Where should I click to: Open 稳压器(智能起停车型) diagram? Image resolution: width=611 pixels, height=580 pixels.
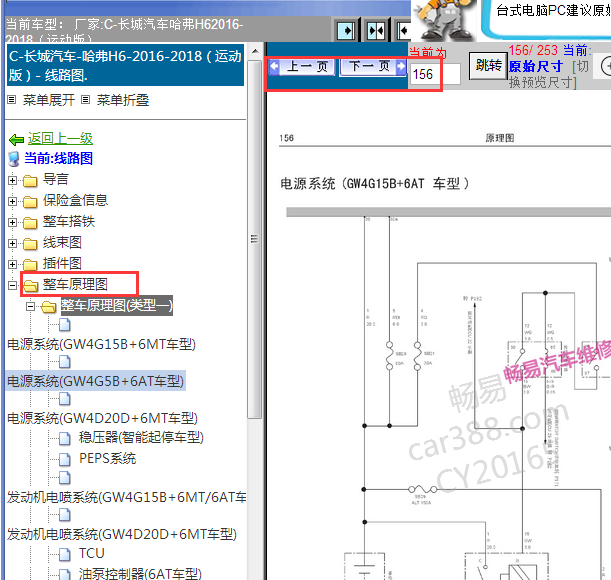pyautogui.click(x=141, y=438)
